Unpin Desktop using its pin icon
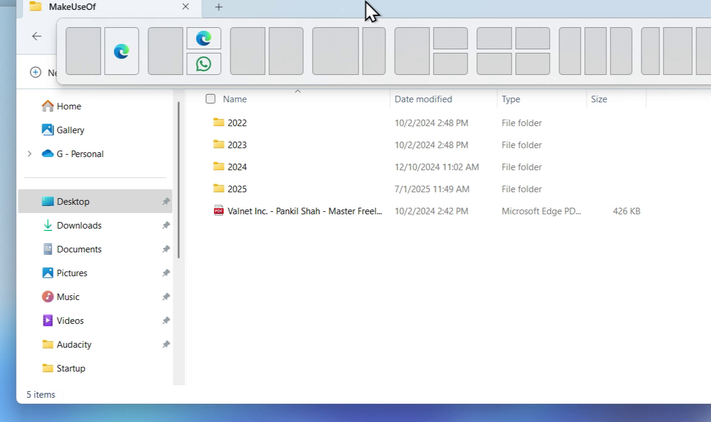This screenshot has height=422, width=711. click(x=166, y=202)
